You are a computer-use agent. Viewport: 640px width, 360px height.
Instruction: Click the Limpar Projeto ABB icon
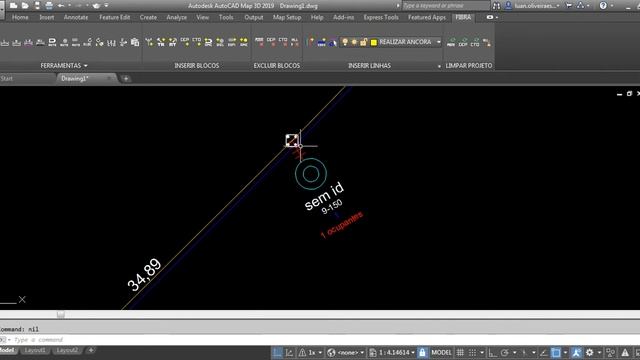[x=451, y=42]
